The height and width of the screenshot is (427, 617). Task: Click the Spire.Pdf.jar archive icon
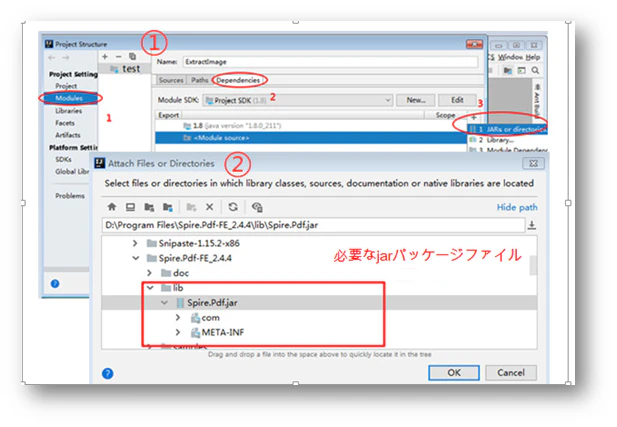coord(180,303)
